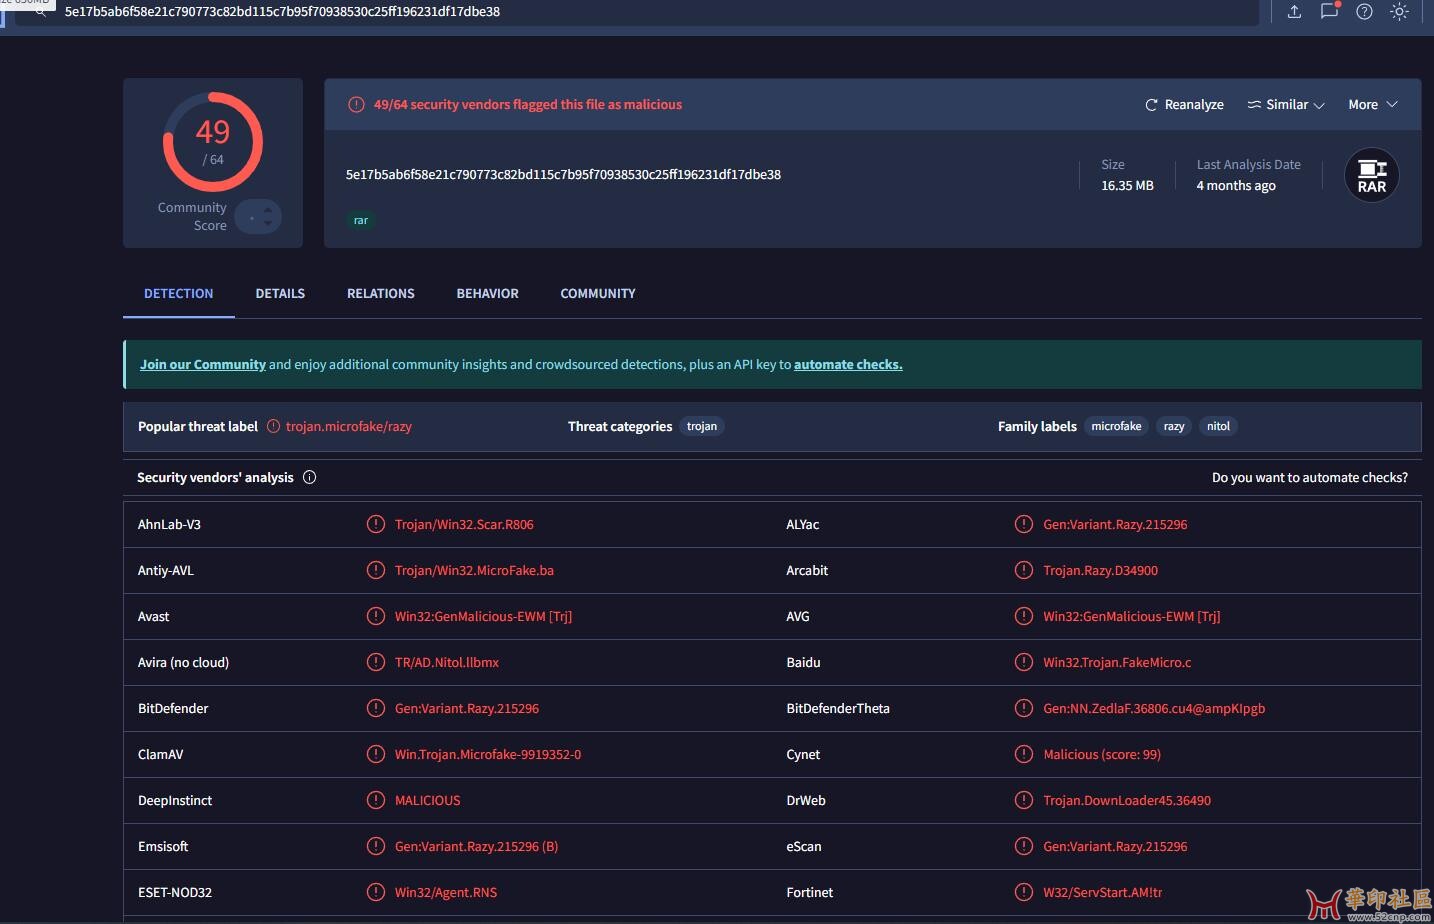Click the alert icon in the BitDefender row
Screen dimensions: 1434x924
376,708
